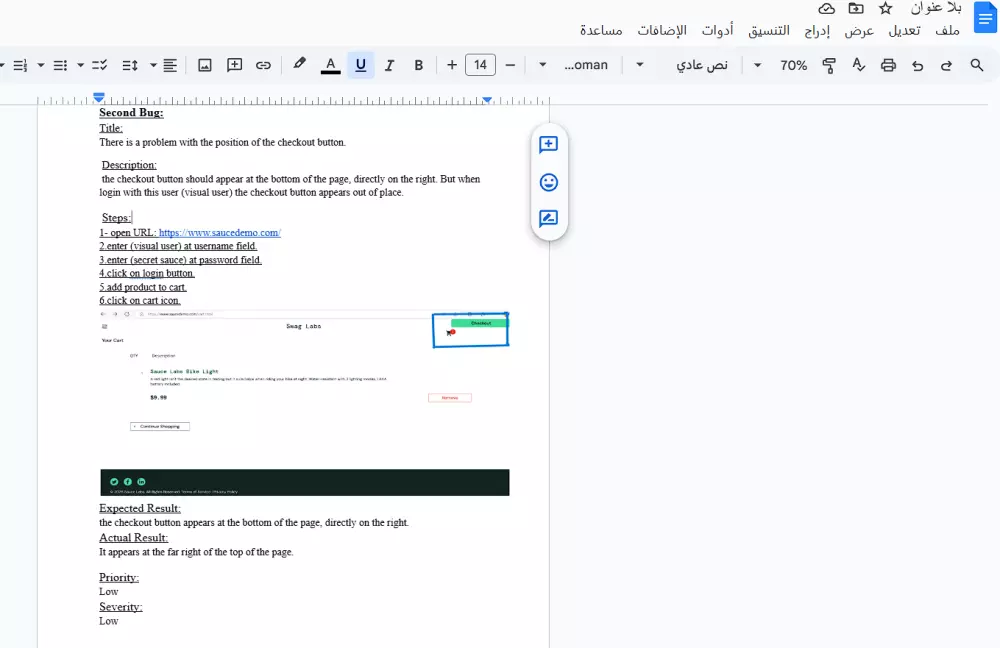
Task: Disable underline formatting
Action: (360, 65)
